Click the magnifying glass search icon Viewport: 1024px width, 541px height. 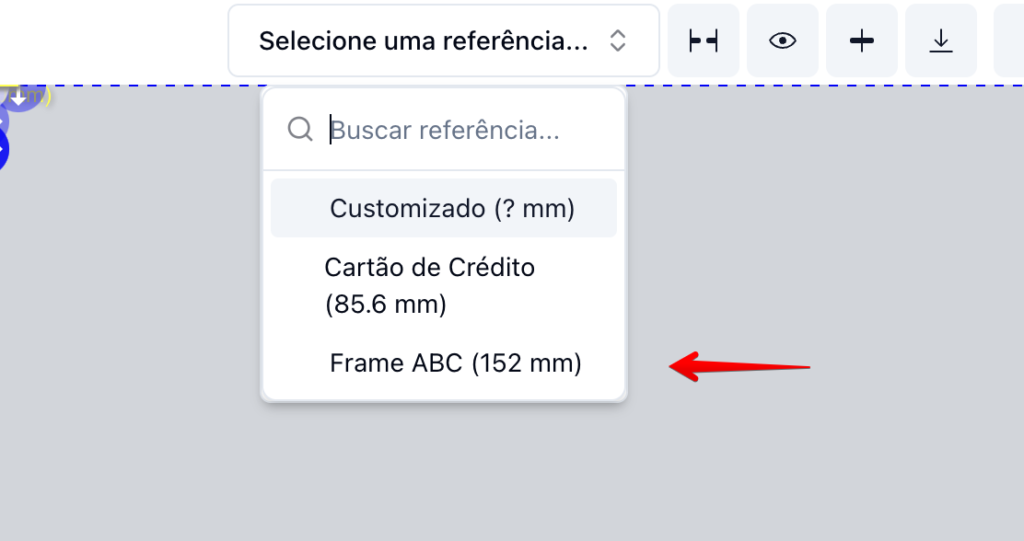300,130
